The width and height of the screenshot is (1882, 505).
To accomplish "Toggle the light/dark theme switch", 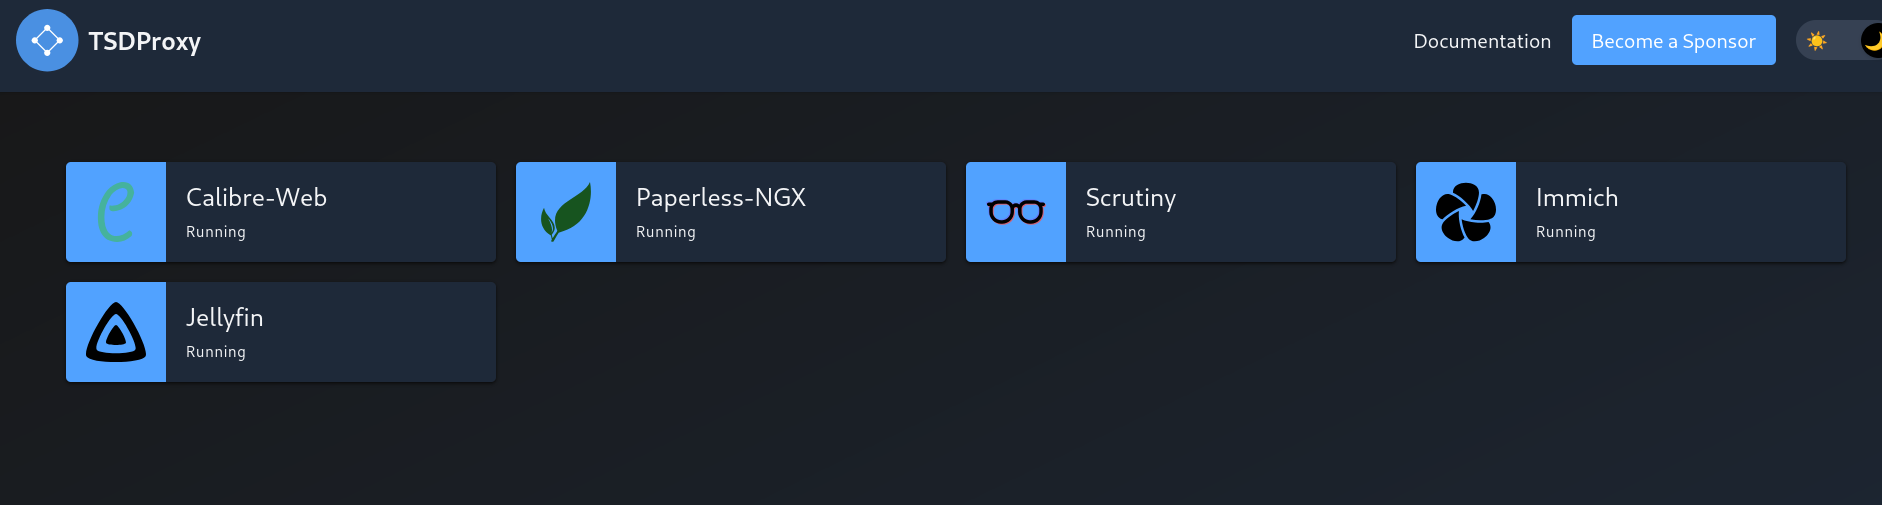I will 1839,41.
